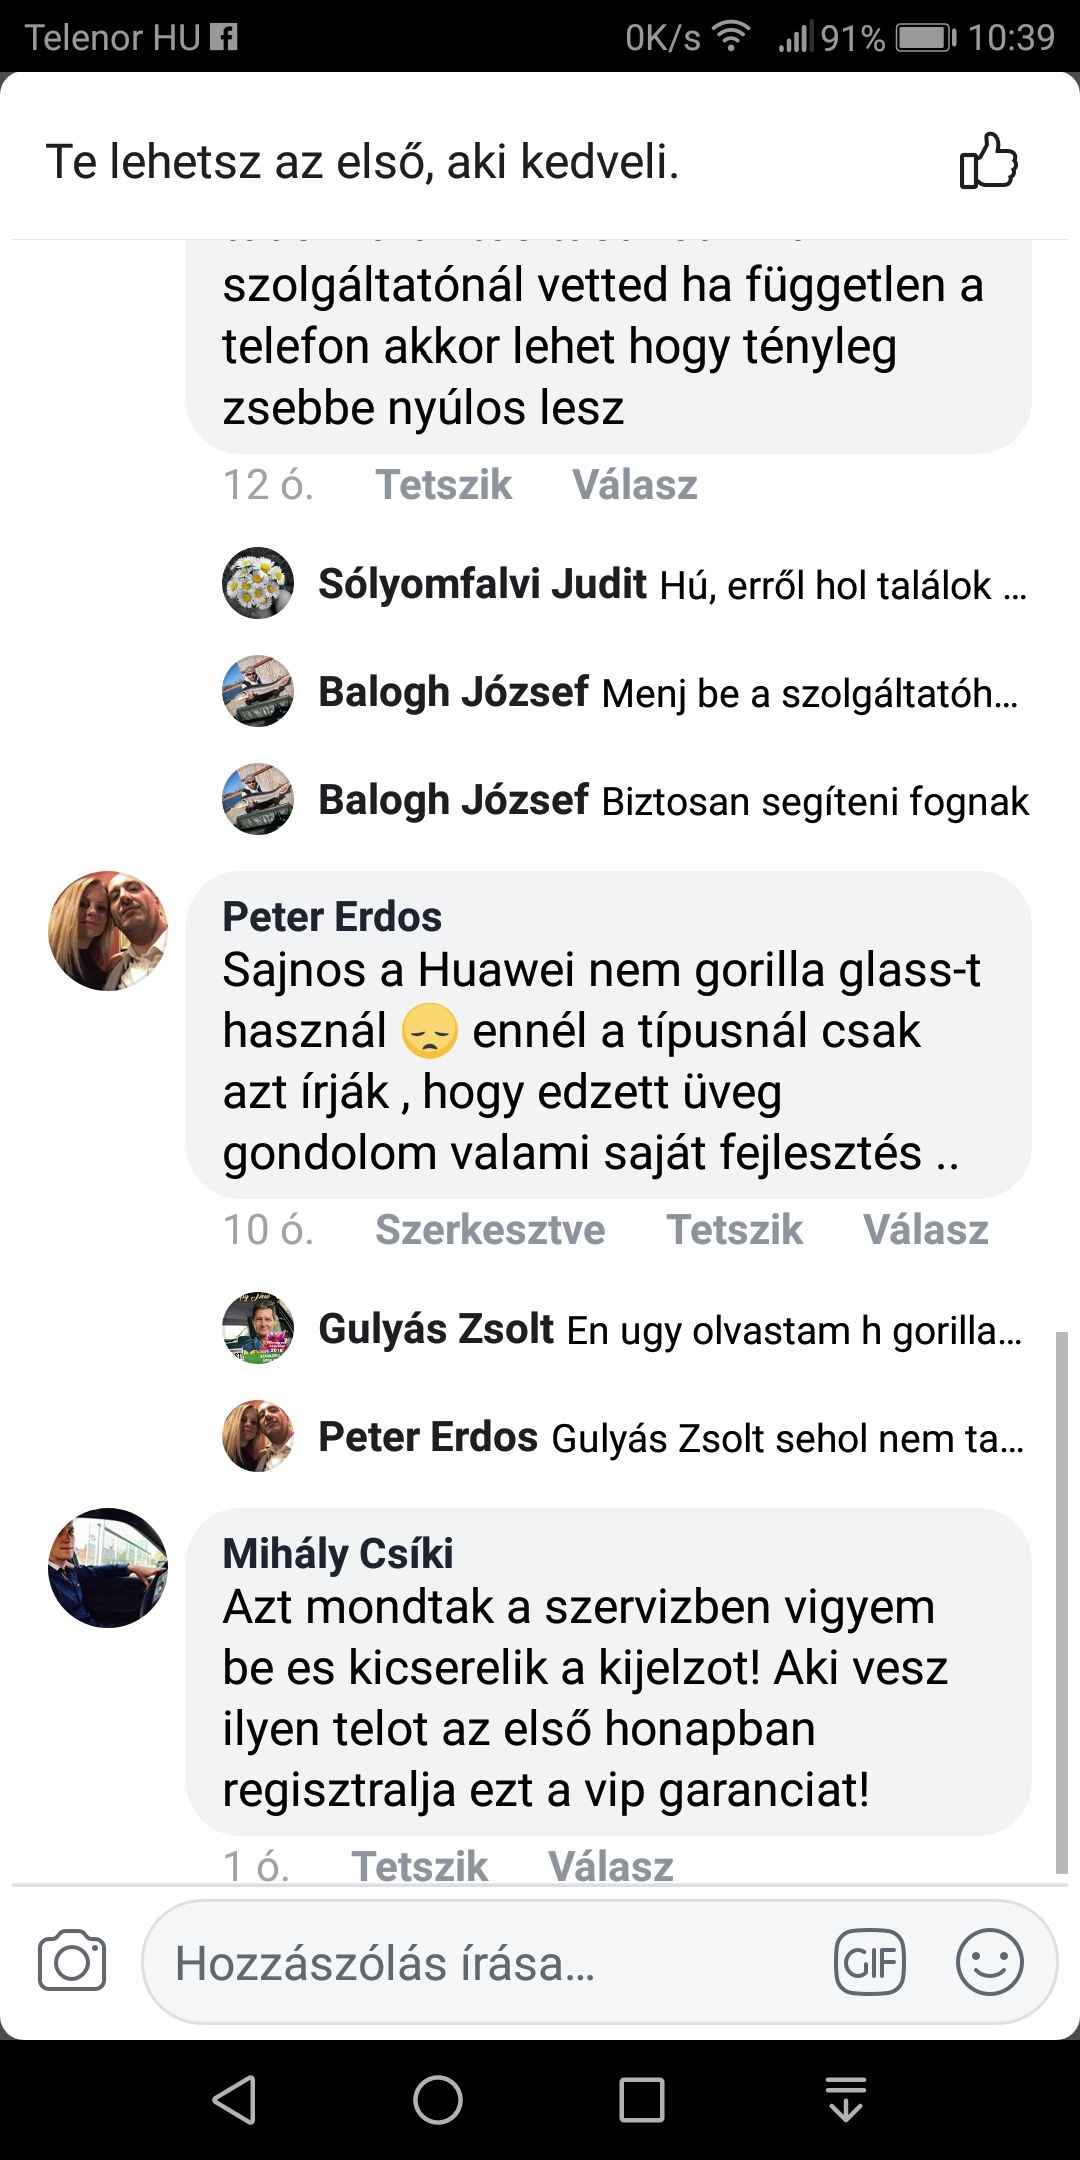Viewport: 1080px width, 2160px height.
Task: Reply to Peter Erdos's comment via Válasz
Action: coord(925,1230)
